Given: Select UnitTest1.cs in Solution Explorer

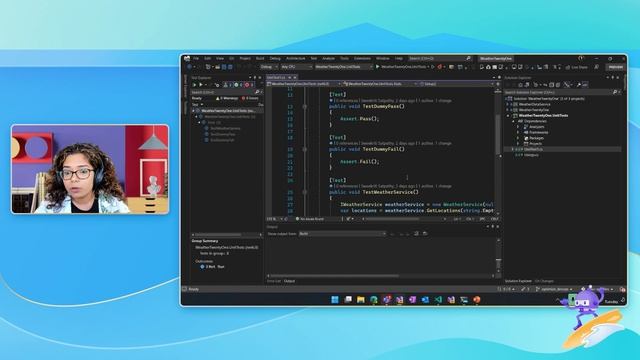Looking at the screenshot, I should point(533,149).
